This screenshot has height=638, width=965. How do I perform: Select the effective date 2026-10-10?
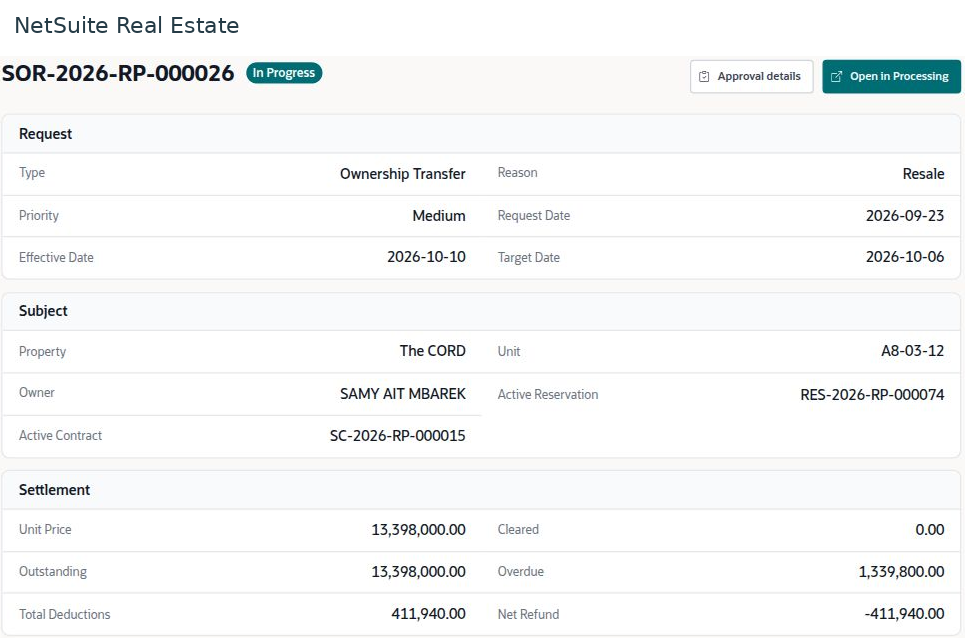coord(426,257)
